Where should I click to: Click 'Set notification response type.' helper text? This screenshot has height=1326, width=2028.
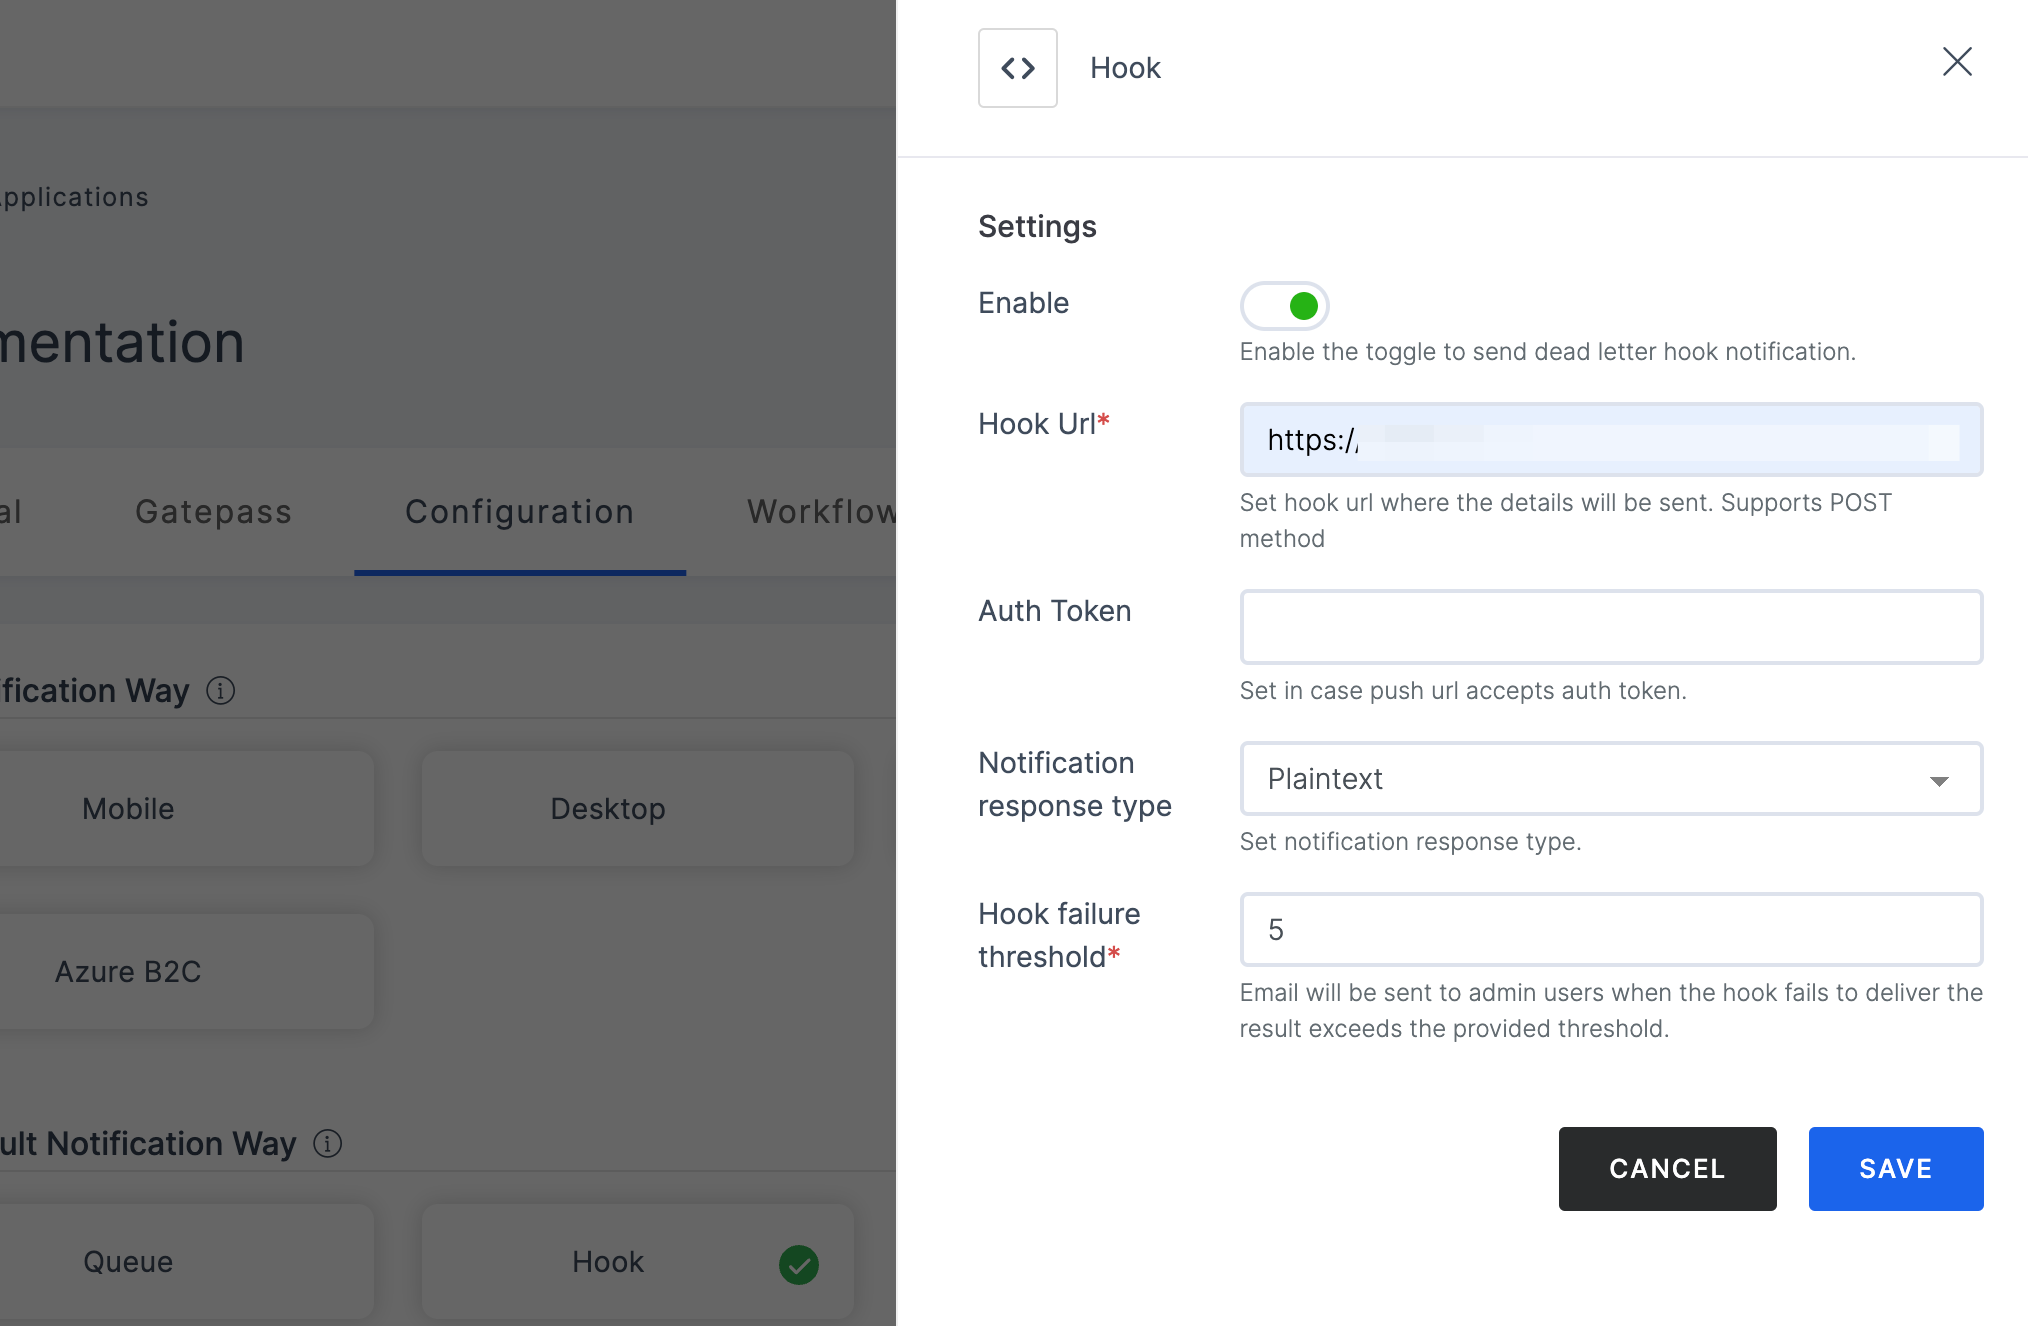point(1410,842)
